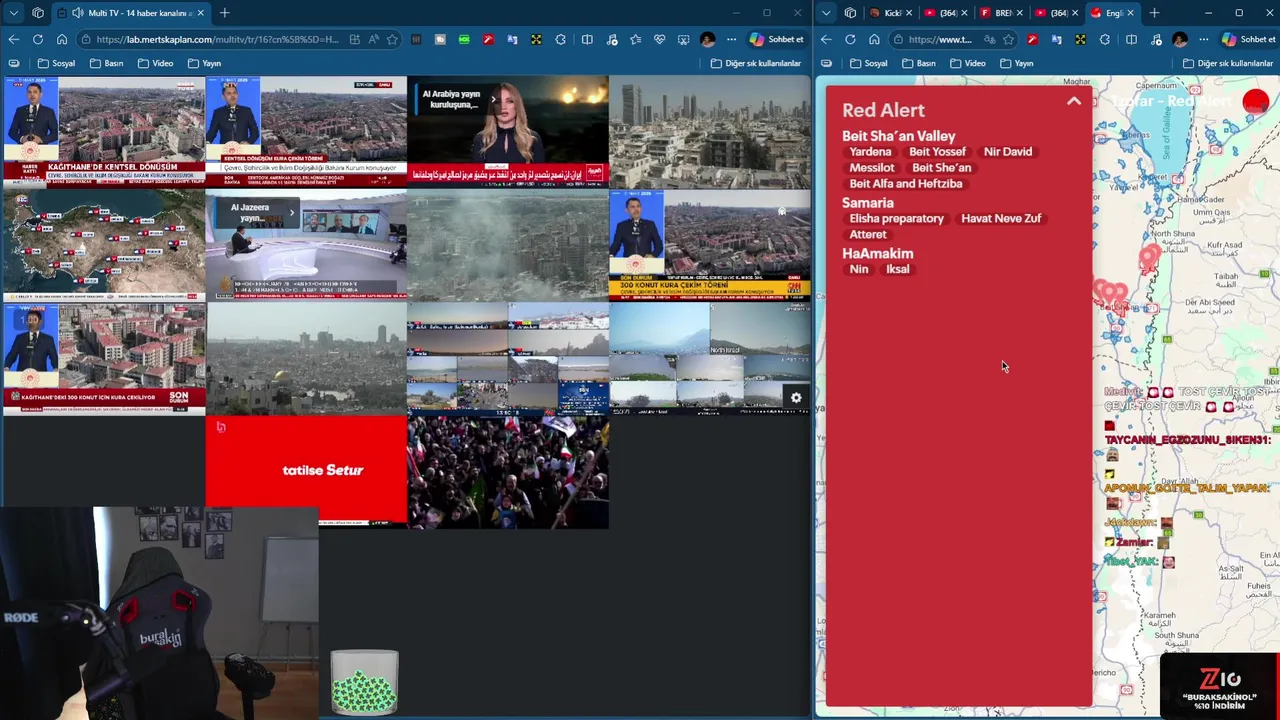The width and height of the screenshot is (1280, 720).
Task: Open Sosyal bookmark folder in Red Alert window
Action: coord(868,63)
